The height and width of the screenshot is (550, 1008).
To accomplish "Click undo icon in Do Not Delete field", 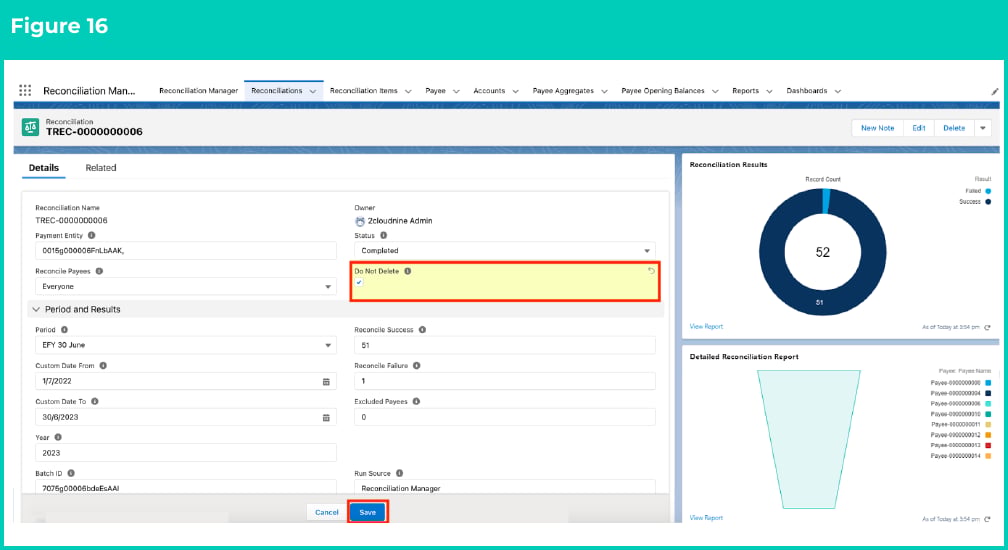I will (x=651, y=271).
